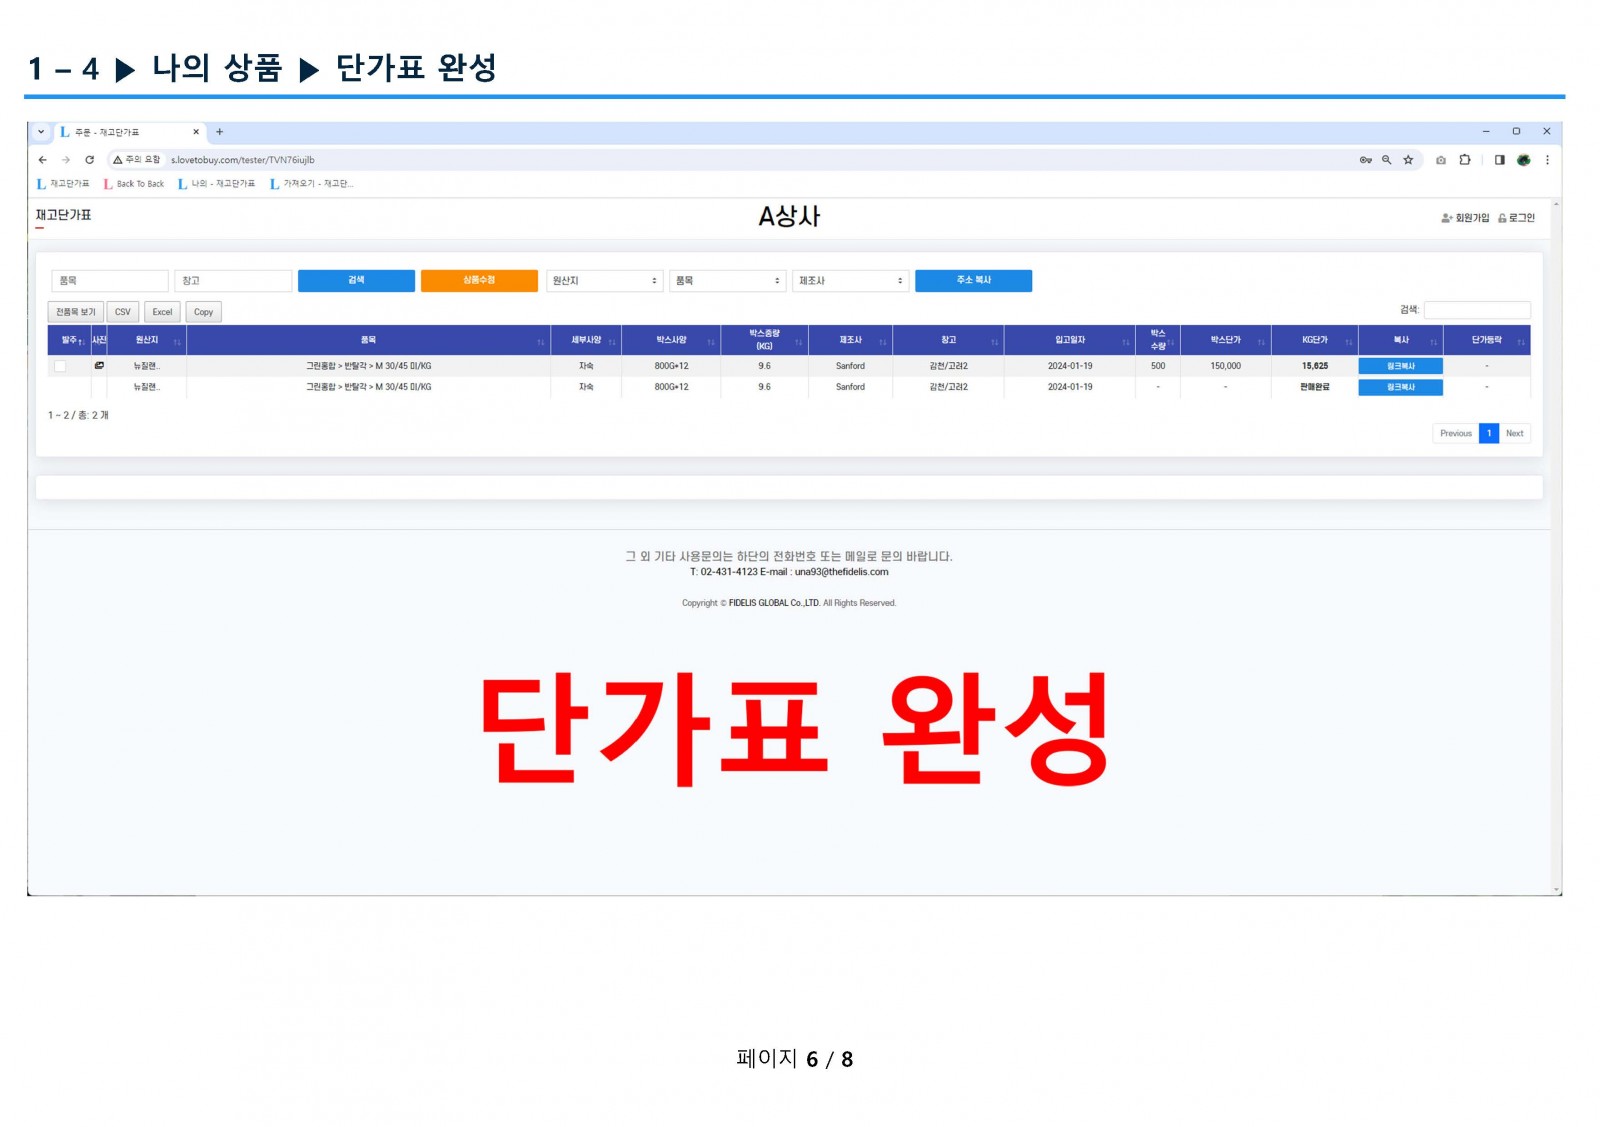Click the browser back arrow

click(x=42, y=160)
